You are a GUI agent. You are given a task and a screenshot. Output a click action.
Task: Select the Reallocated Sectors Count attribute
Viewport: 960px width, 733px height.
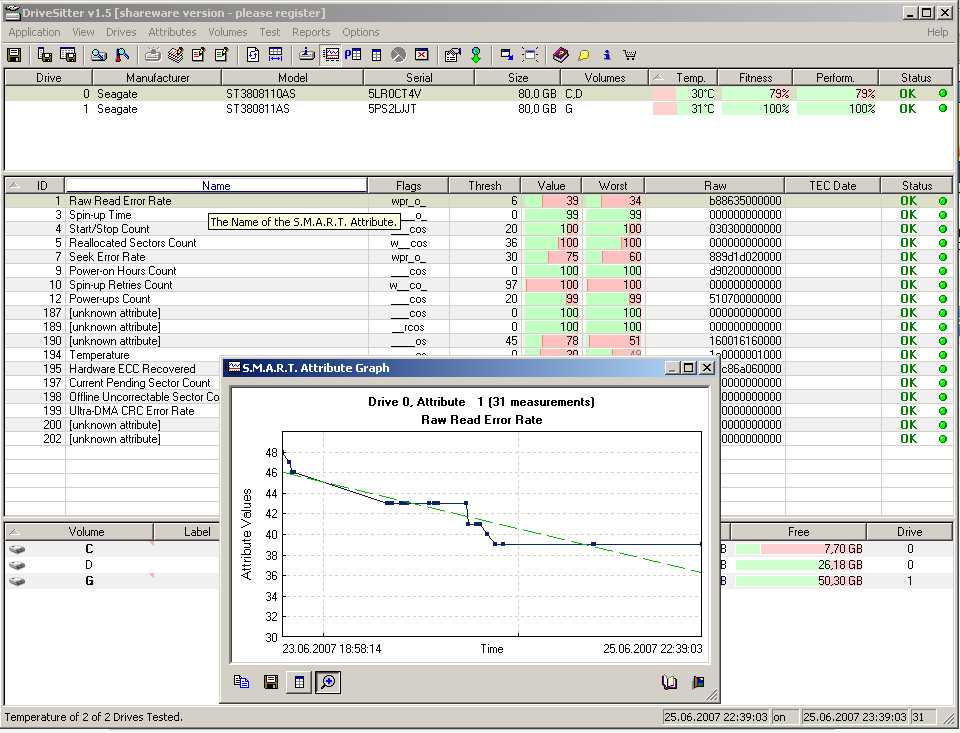click(x=478, y=243)
